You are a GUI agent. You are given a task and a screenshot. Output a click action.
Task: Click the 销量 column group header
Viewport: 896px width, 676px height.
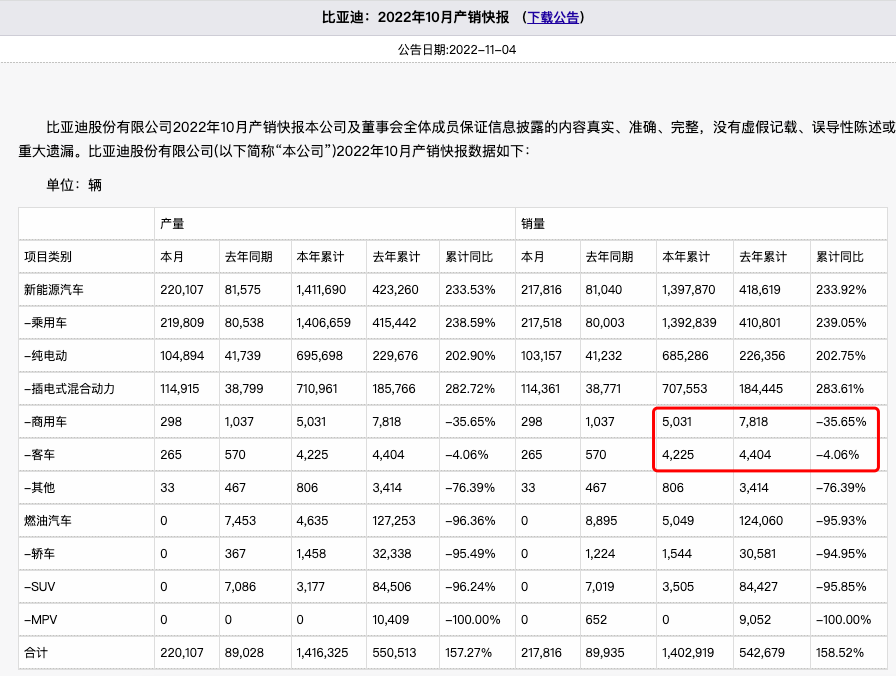point(533,224)
